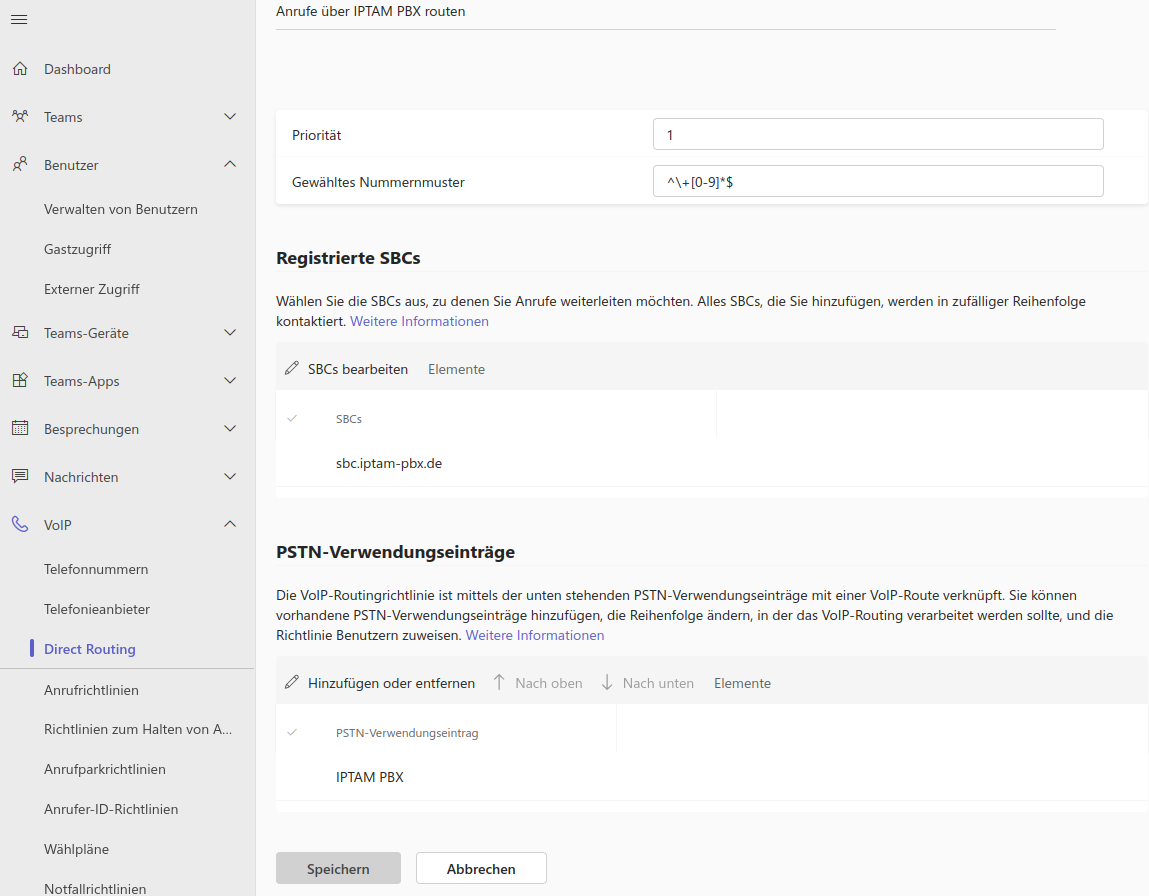Click the Teams-Geräte devices icon

click(20, 333)
